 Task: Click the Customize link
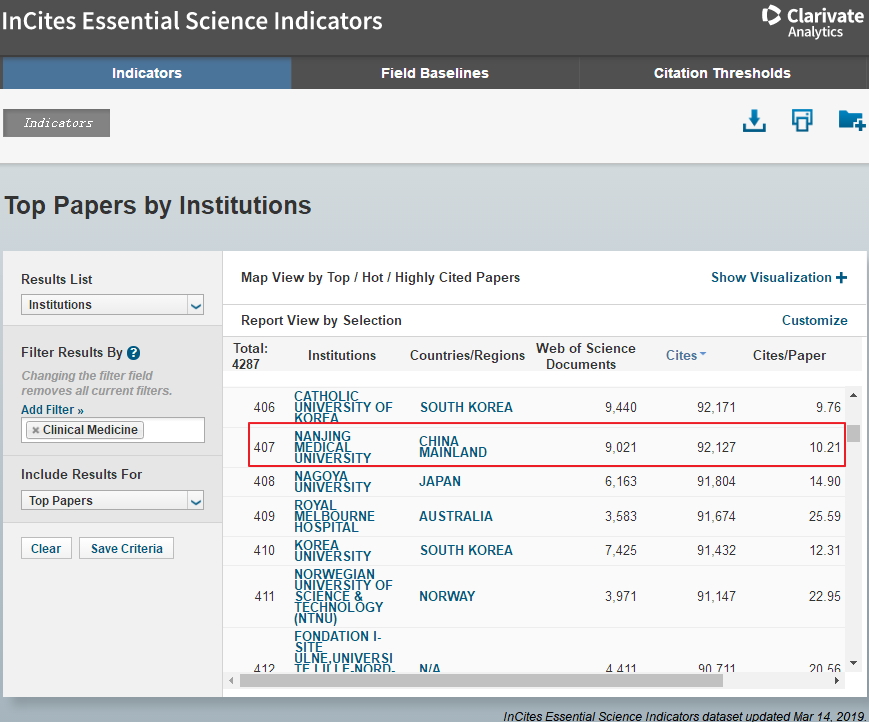814,321
